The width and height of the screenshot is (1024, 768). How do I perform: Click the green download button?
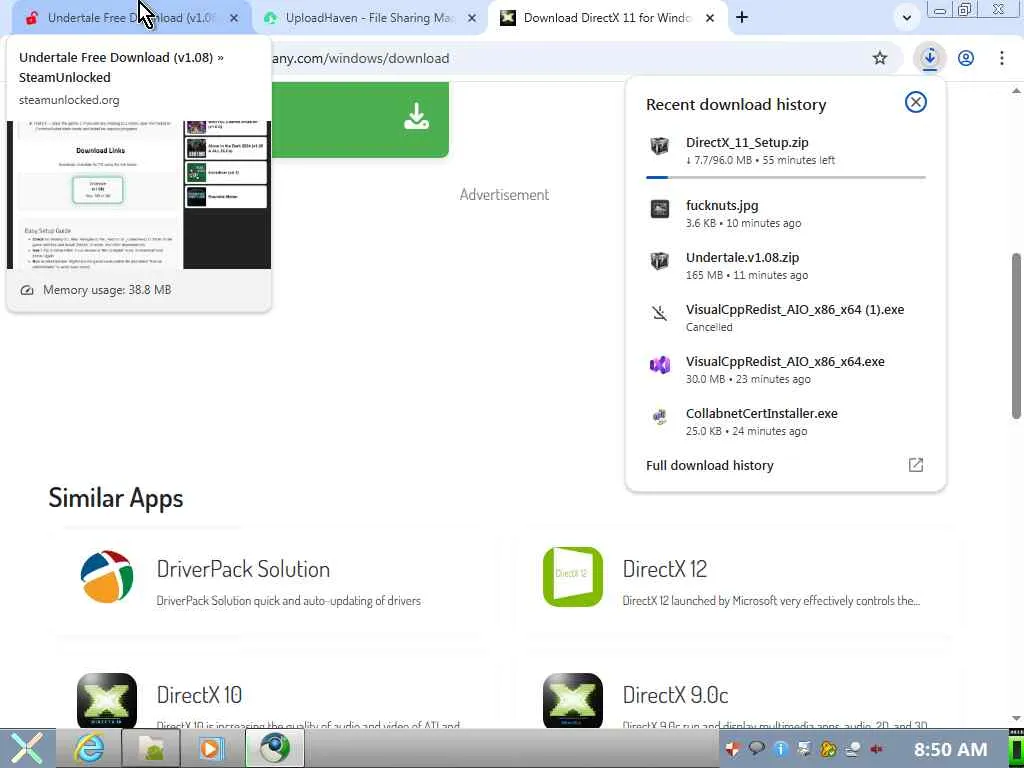360,120
